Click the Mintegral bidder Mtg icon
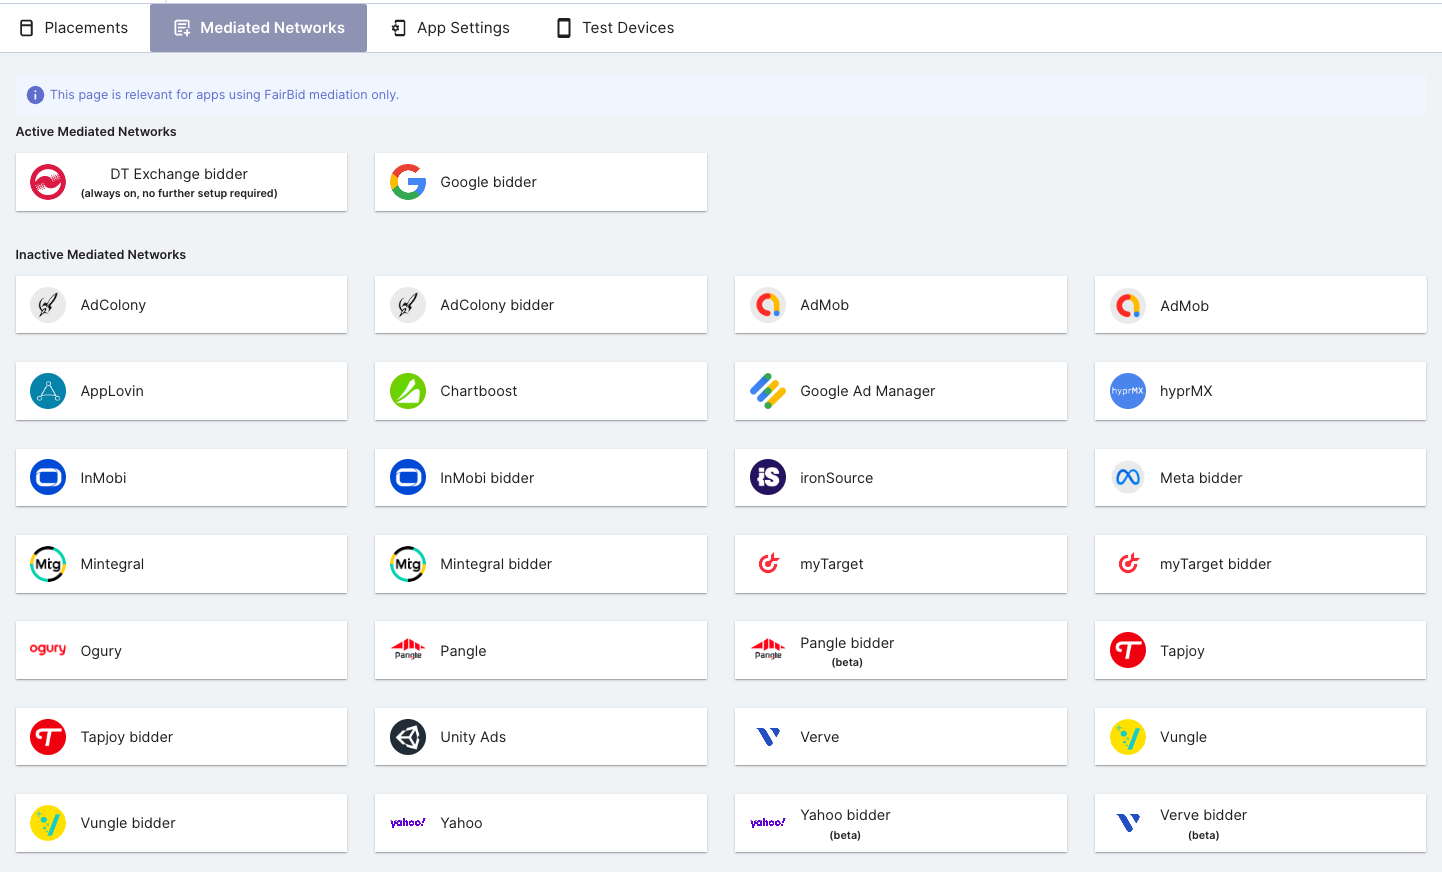Viewport: 1442px width, 872px height. coord(408,564)
